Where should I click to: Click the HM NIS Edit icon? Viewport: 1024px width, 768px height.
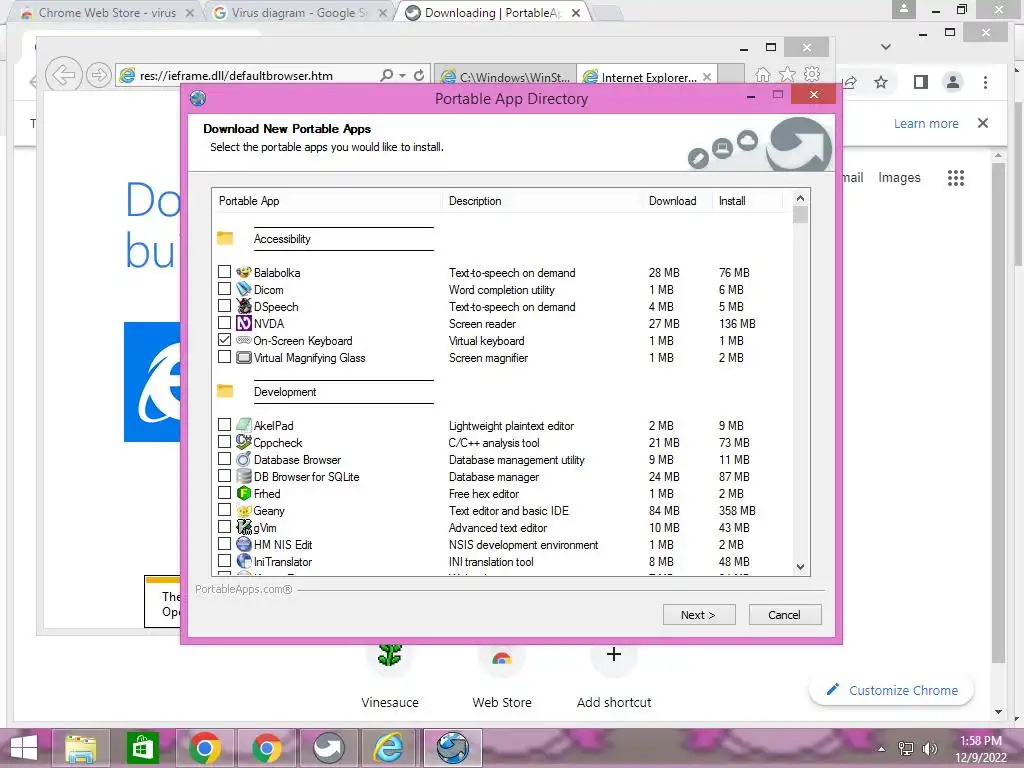click(x=244, y=544)
